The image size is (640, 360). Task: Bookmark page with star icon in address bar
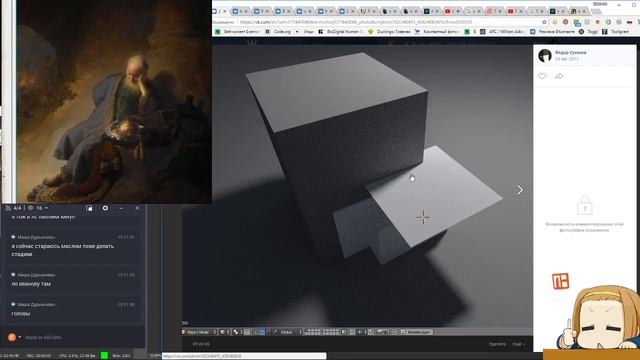pos(544,22)
